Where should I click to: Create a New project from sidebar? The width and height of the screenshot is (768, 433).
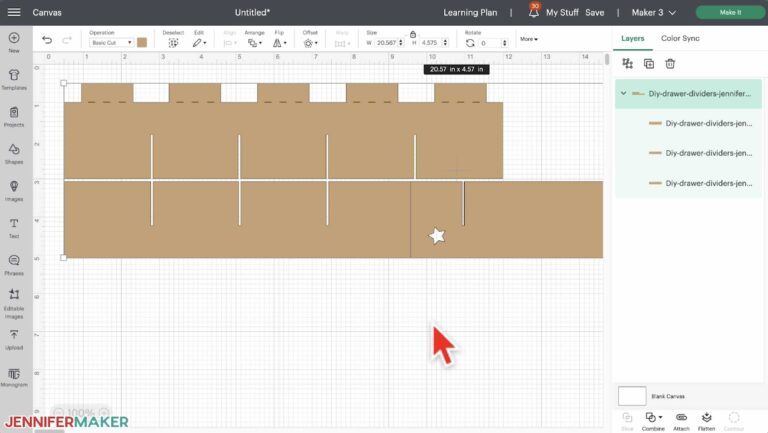pyautogui.click(x=14, y=43)
